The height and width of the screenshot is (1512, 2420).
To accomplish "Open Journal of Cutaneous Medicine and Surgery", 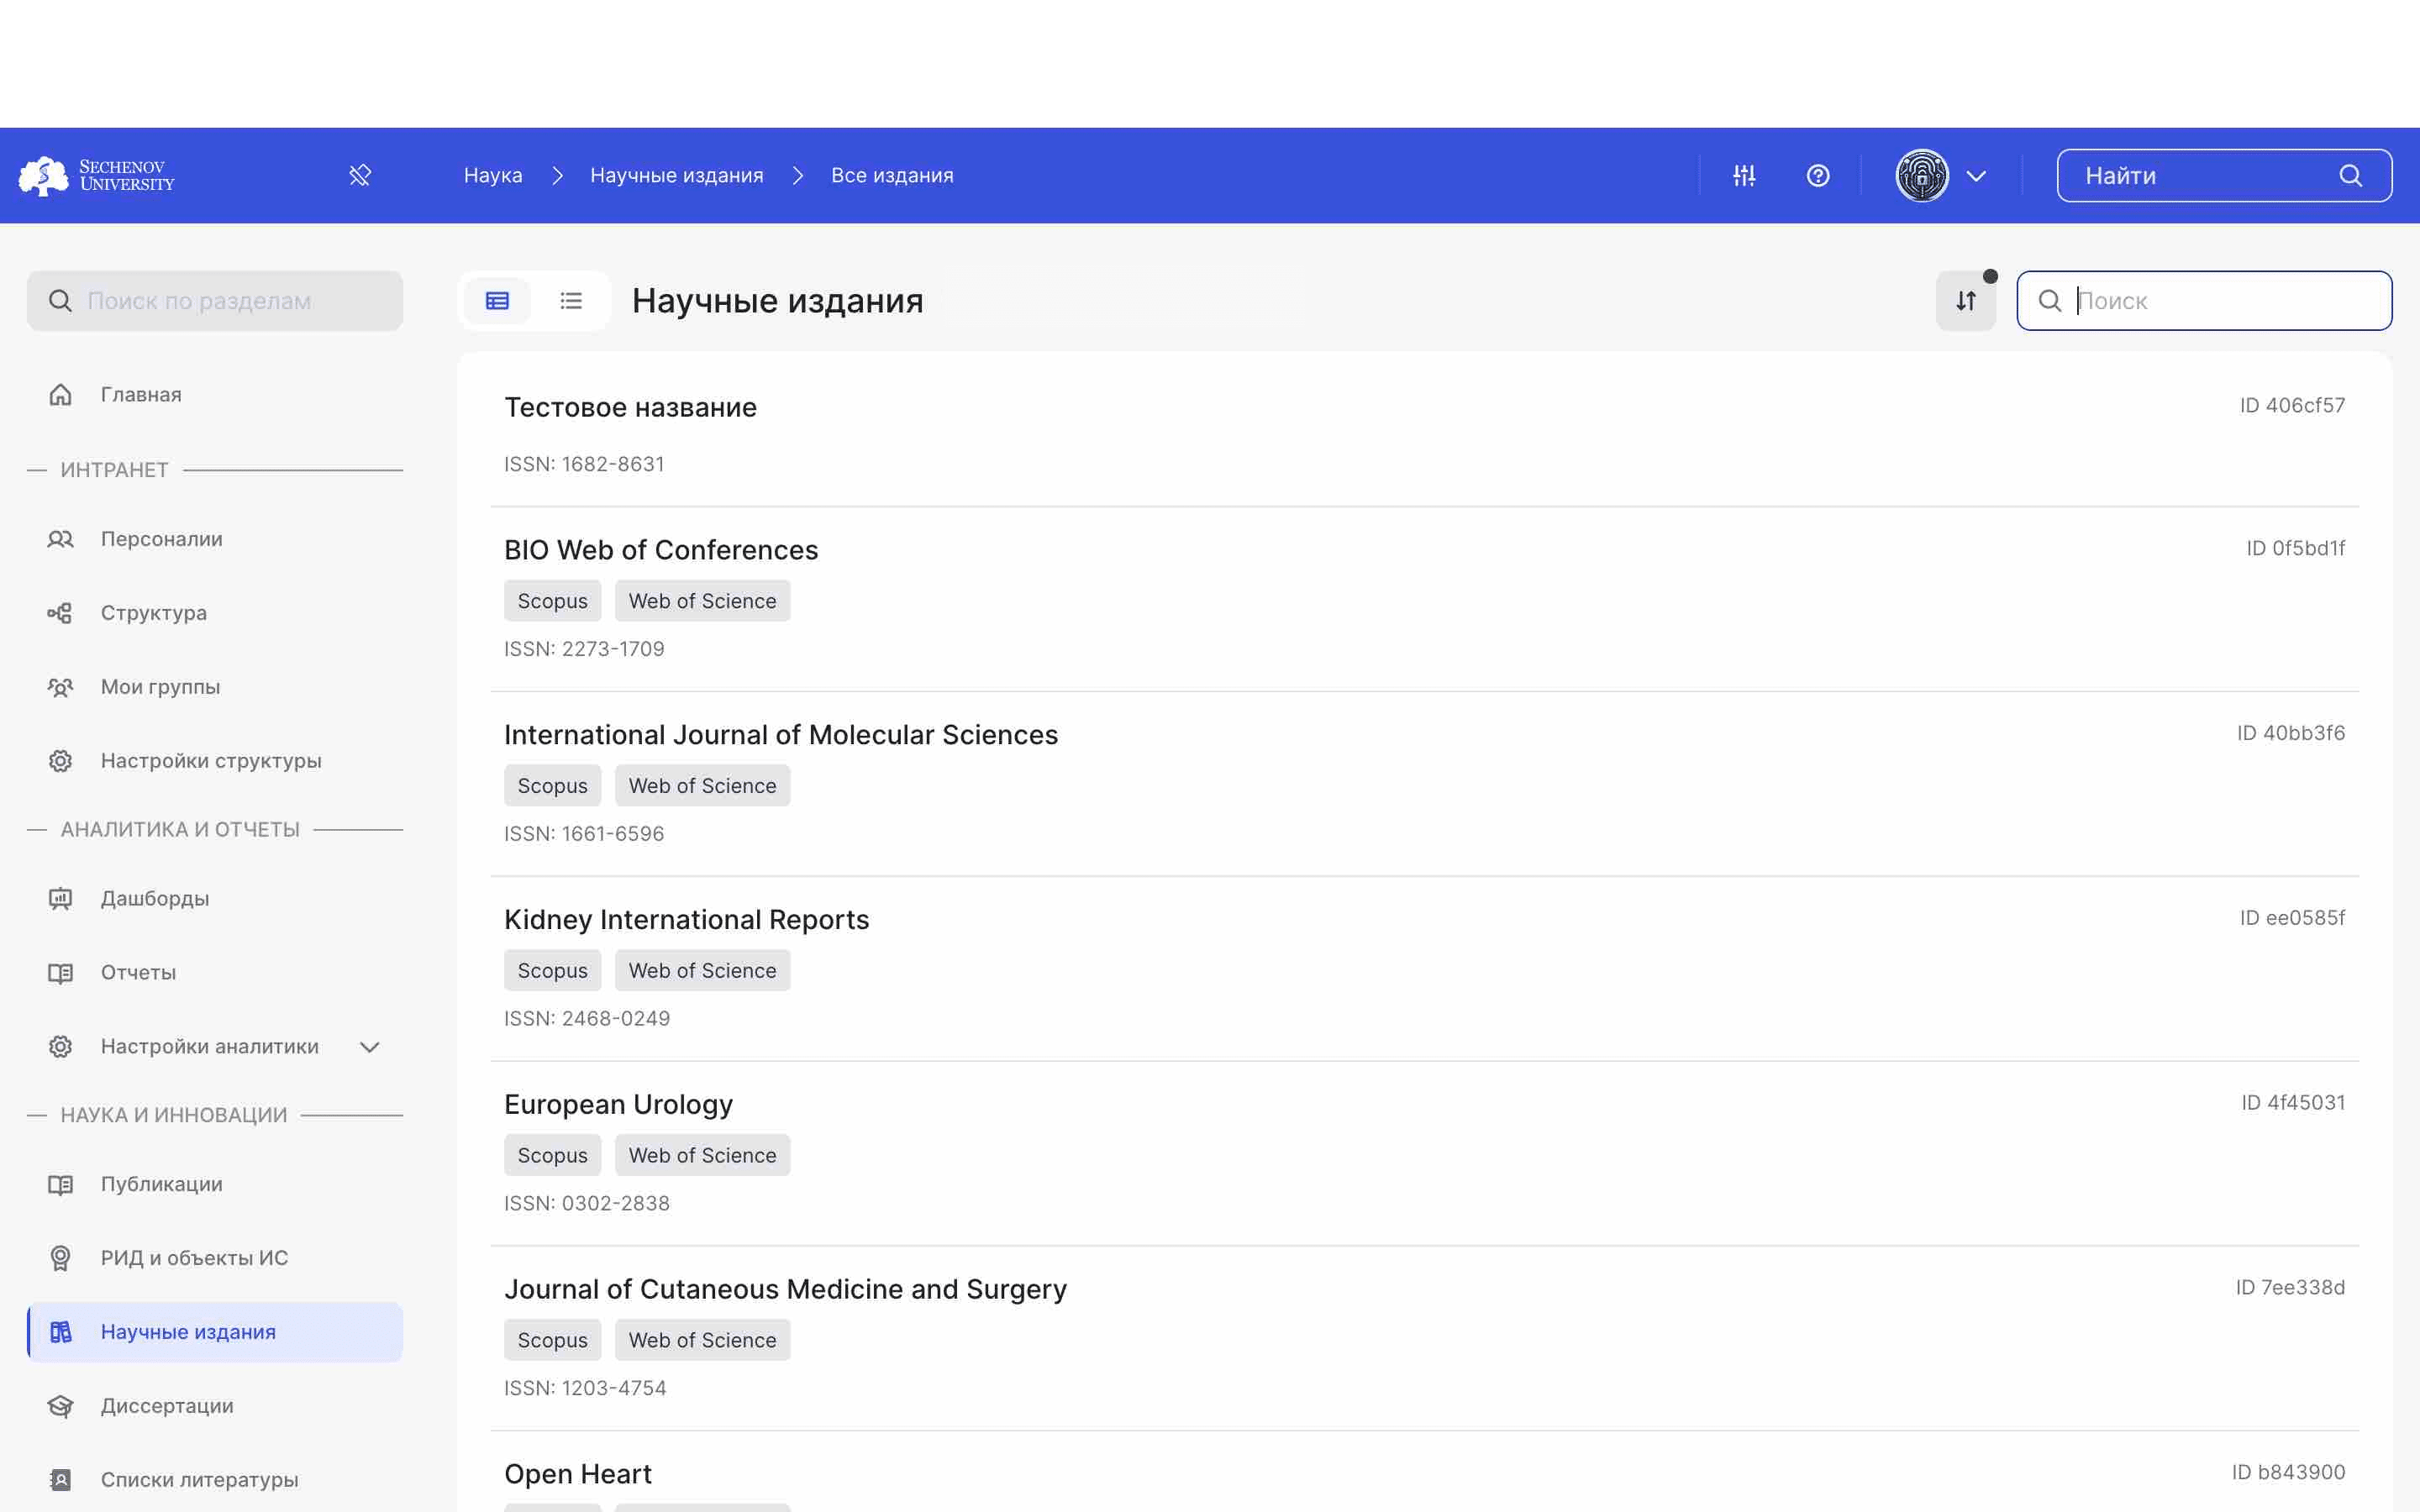I will click(x=785, y=1290).
